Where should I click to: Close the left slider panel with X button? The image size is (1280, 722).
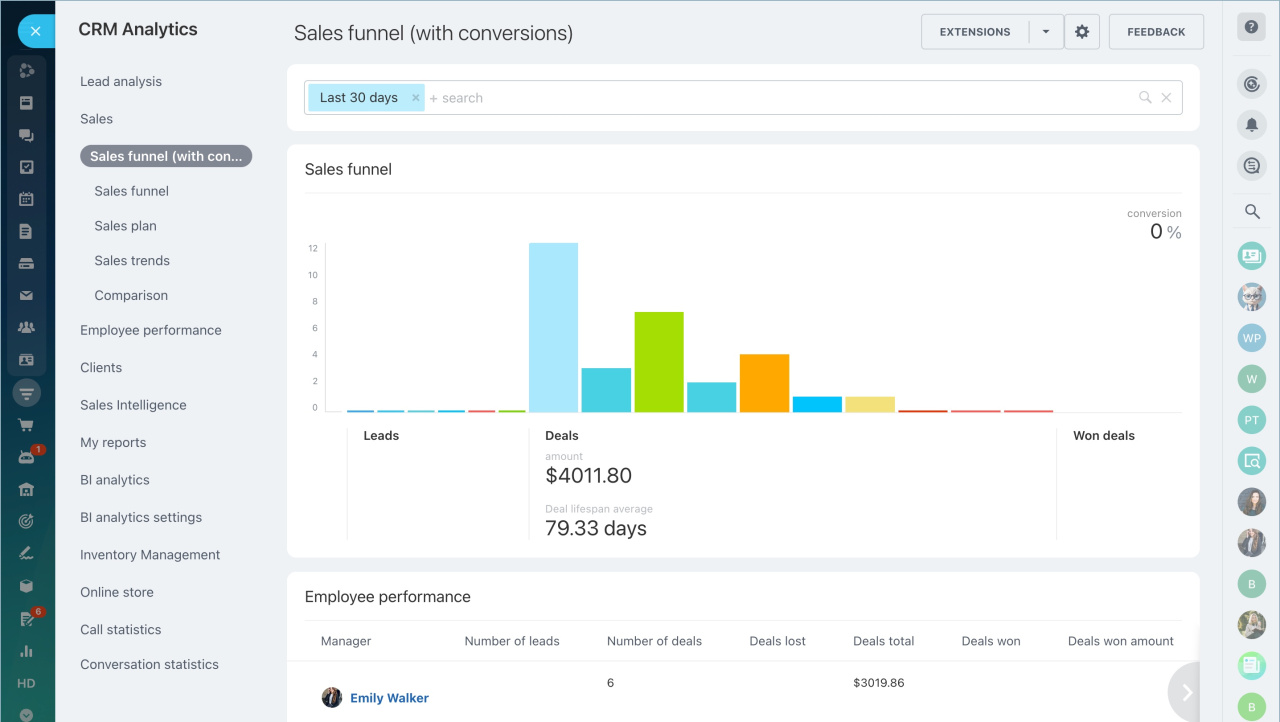point(35,31)
